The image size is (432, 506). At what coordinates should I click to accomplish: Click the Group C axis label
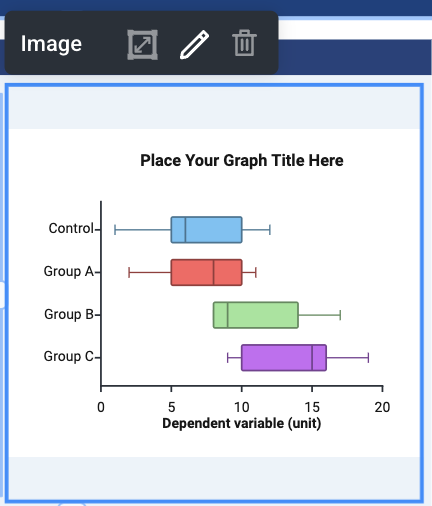(x=69, y=357)
